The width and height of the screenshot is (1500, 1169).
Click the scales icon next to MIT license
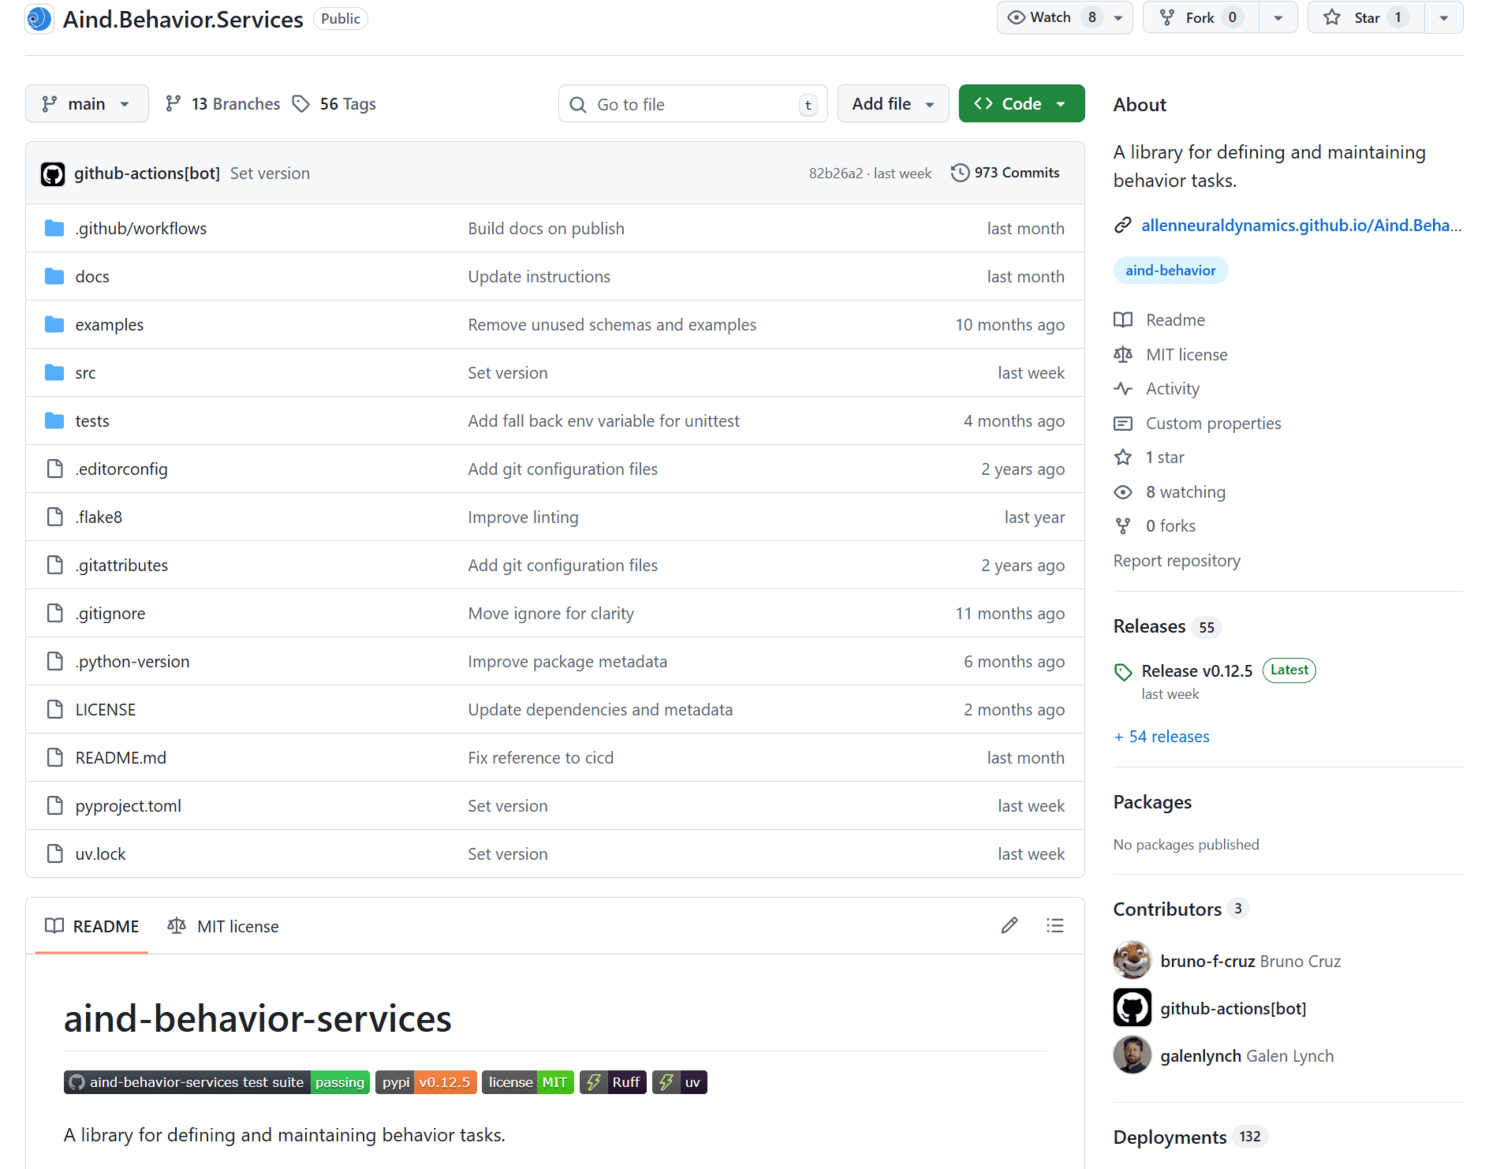tap(1123, 354)
